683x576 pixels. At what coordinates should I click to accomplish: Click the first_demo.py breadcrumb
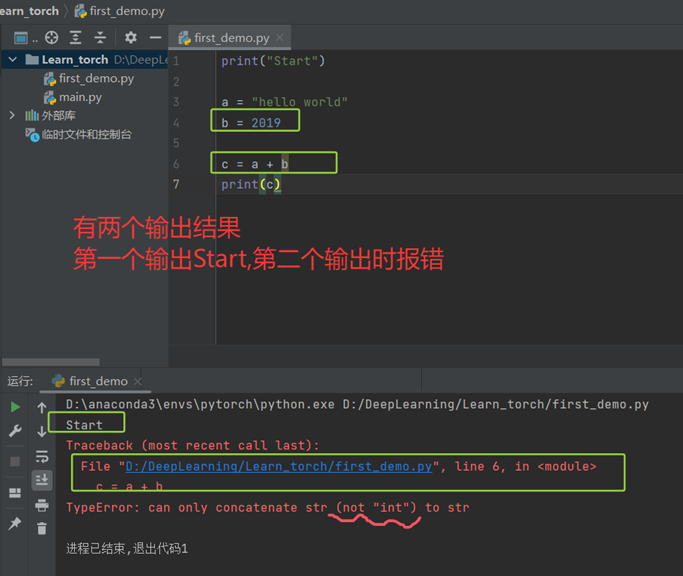click(x=119, y=11)
